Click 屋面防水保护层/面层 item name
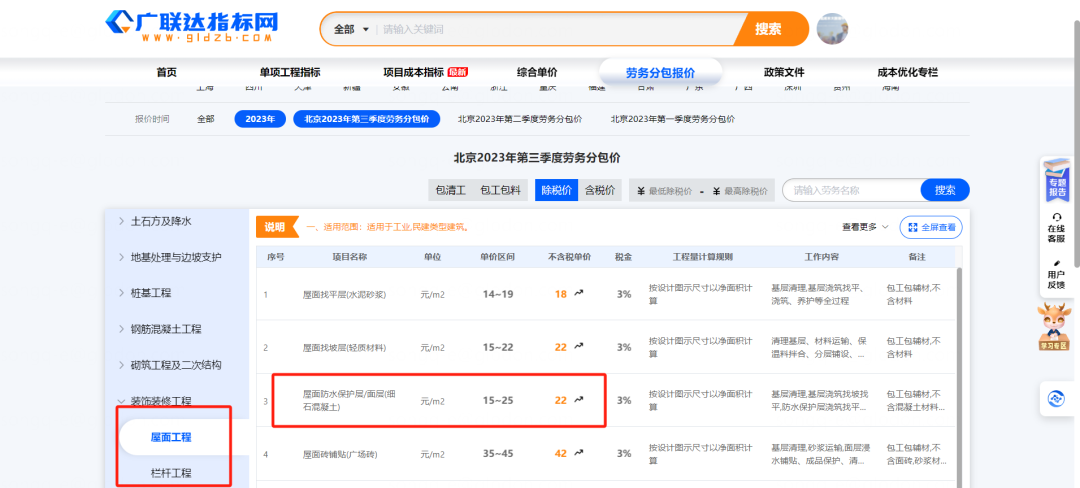The width and height of the screenshot is (1080, 488). (x=349, y=400)
